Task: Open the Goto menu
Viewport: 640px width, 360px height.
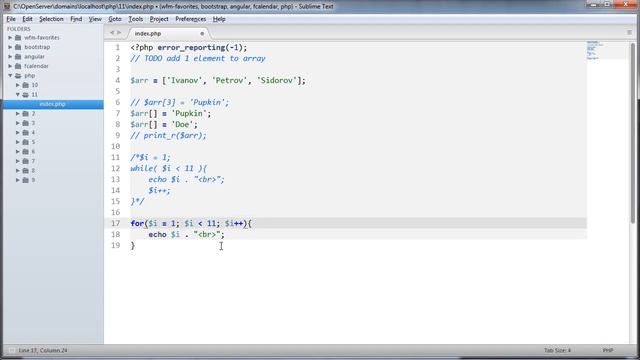Action: pos(115,19)
